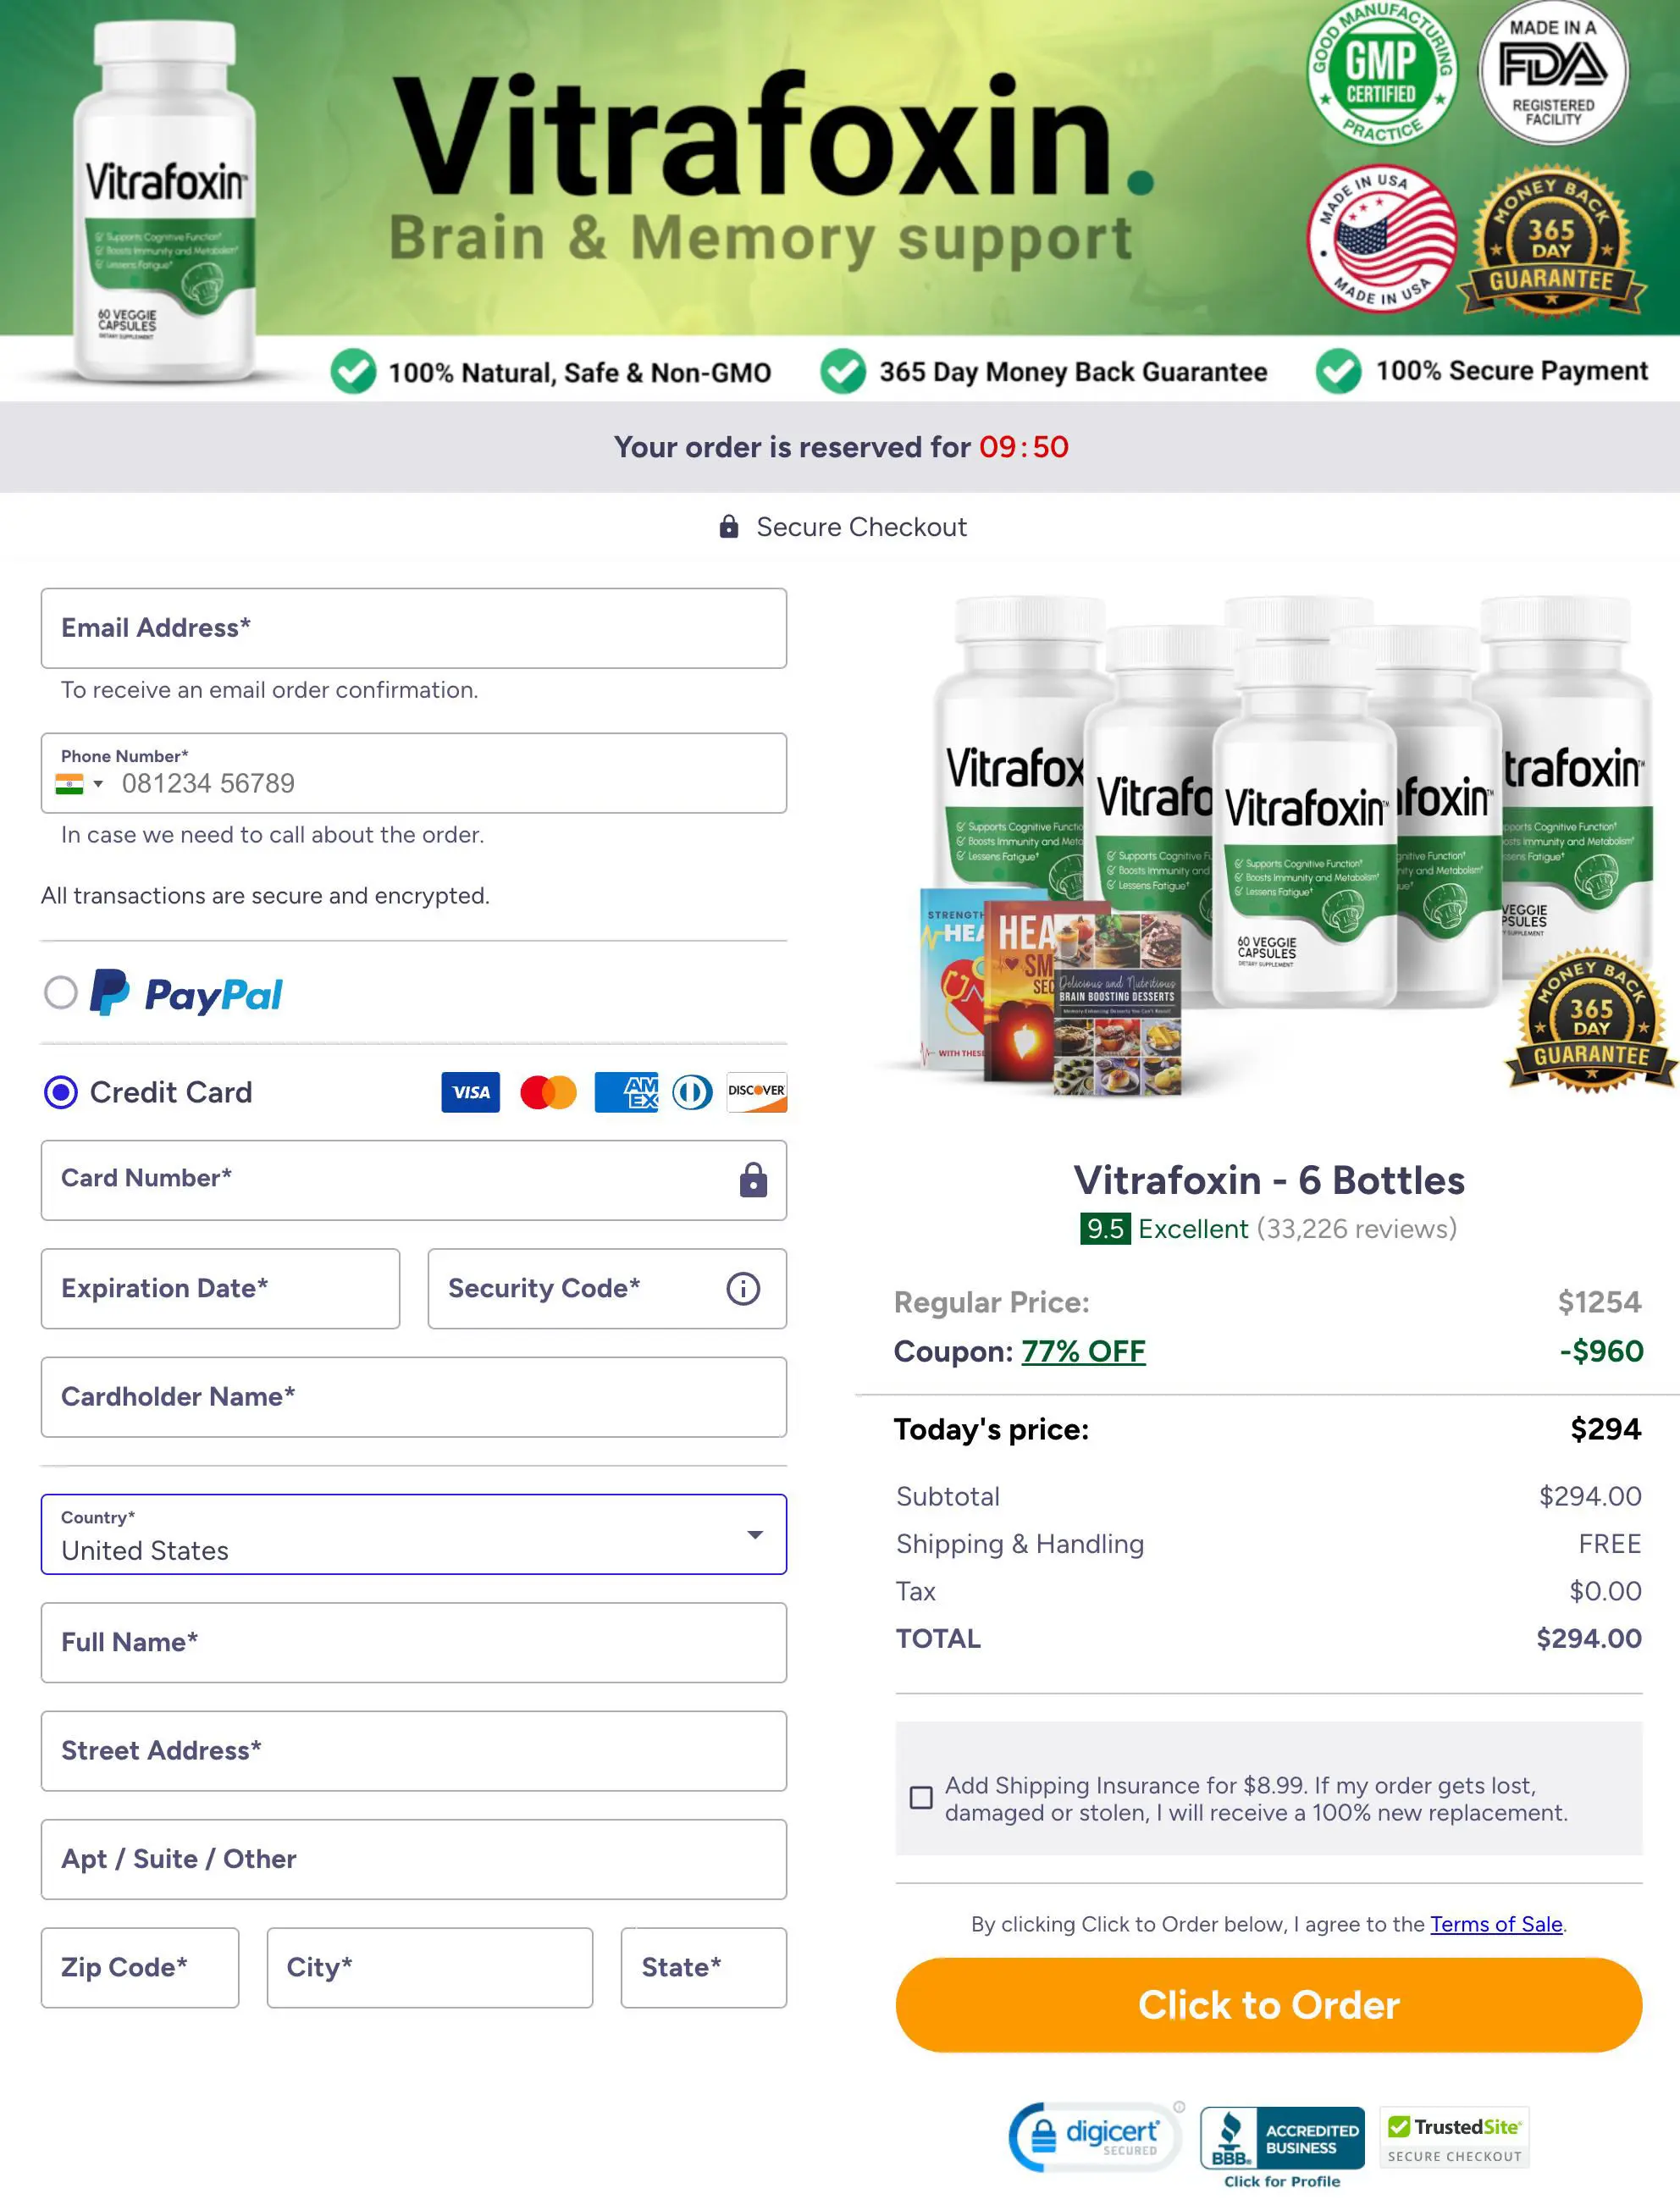Click the DigiCert Secured badge
Viewport: 1680px width, 2205px height.
1094,2136
